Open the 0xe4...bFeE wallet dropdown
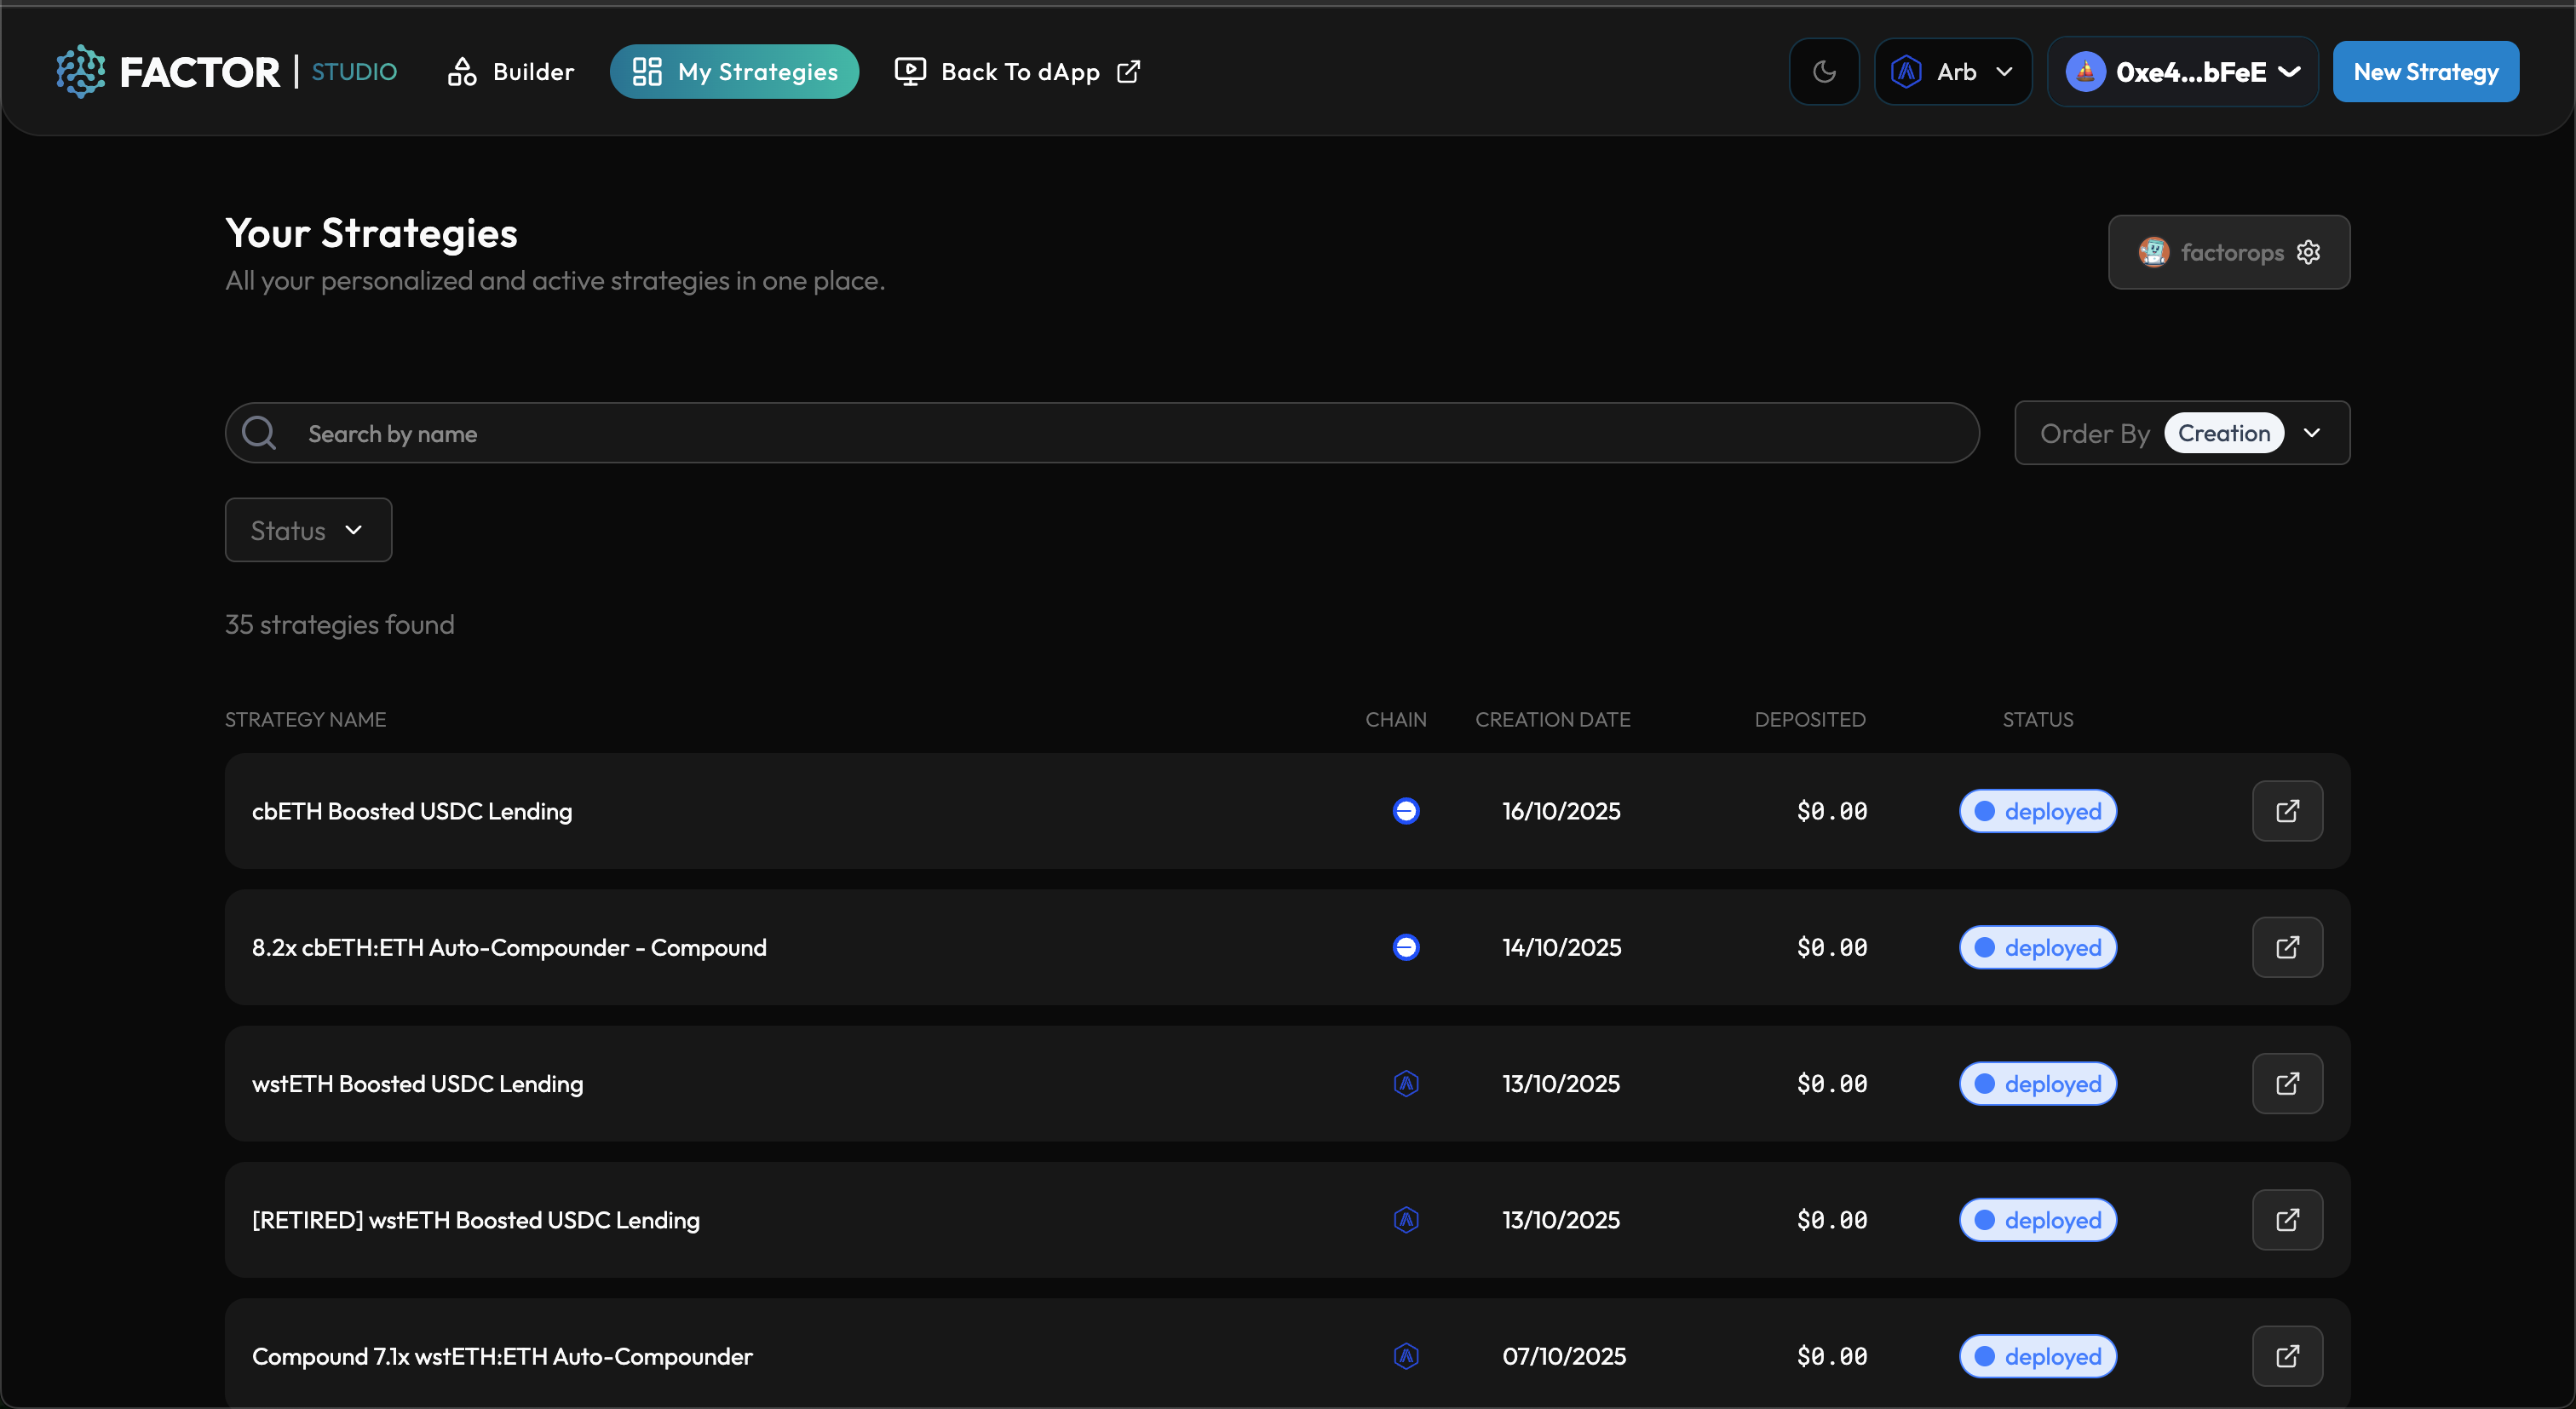The width and height of the screenshot is (2576, 1409). pos(2182,72)
